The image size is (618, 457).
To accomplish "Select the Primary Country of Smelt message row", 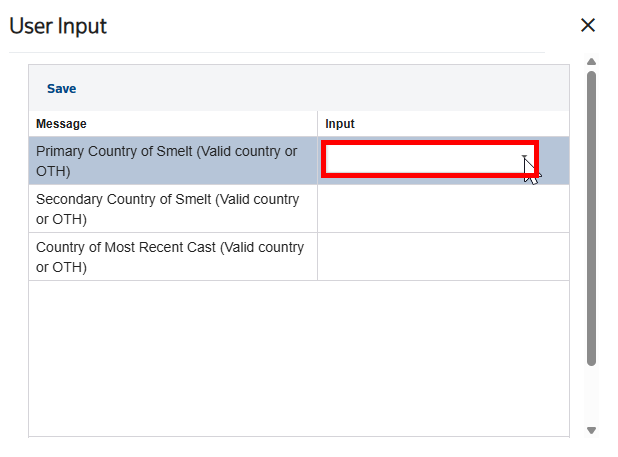I will click(173, 161).
